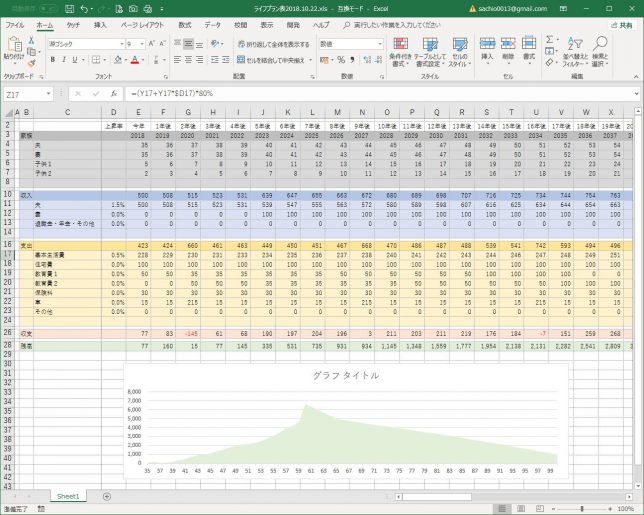Decrease the indent level
Viewport: 644px width, 515px height.
tap(214, 60)
